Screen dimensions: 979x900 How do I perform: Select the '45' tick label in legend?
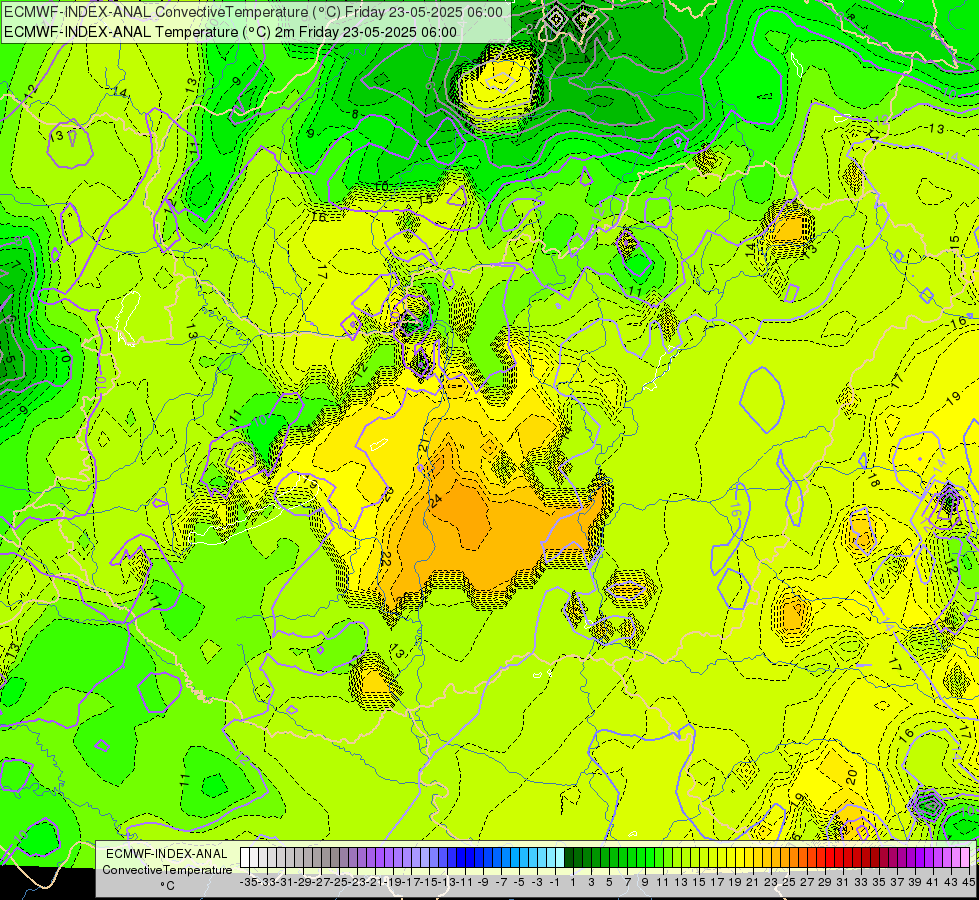click(x=969, y=883)
